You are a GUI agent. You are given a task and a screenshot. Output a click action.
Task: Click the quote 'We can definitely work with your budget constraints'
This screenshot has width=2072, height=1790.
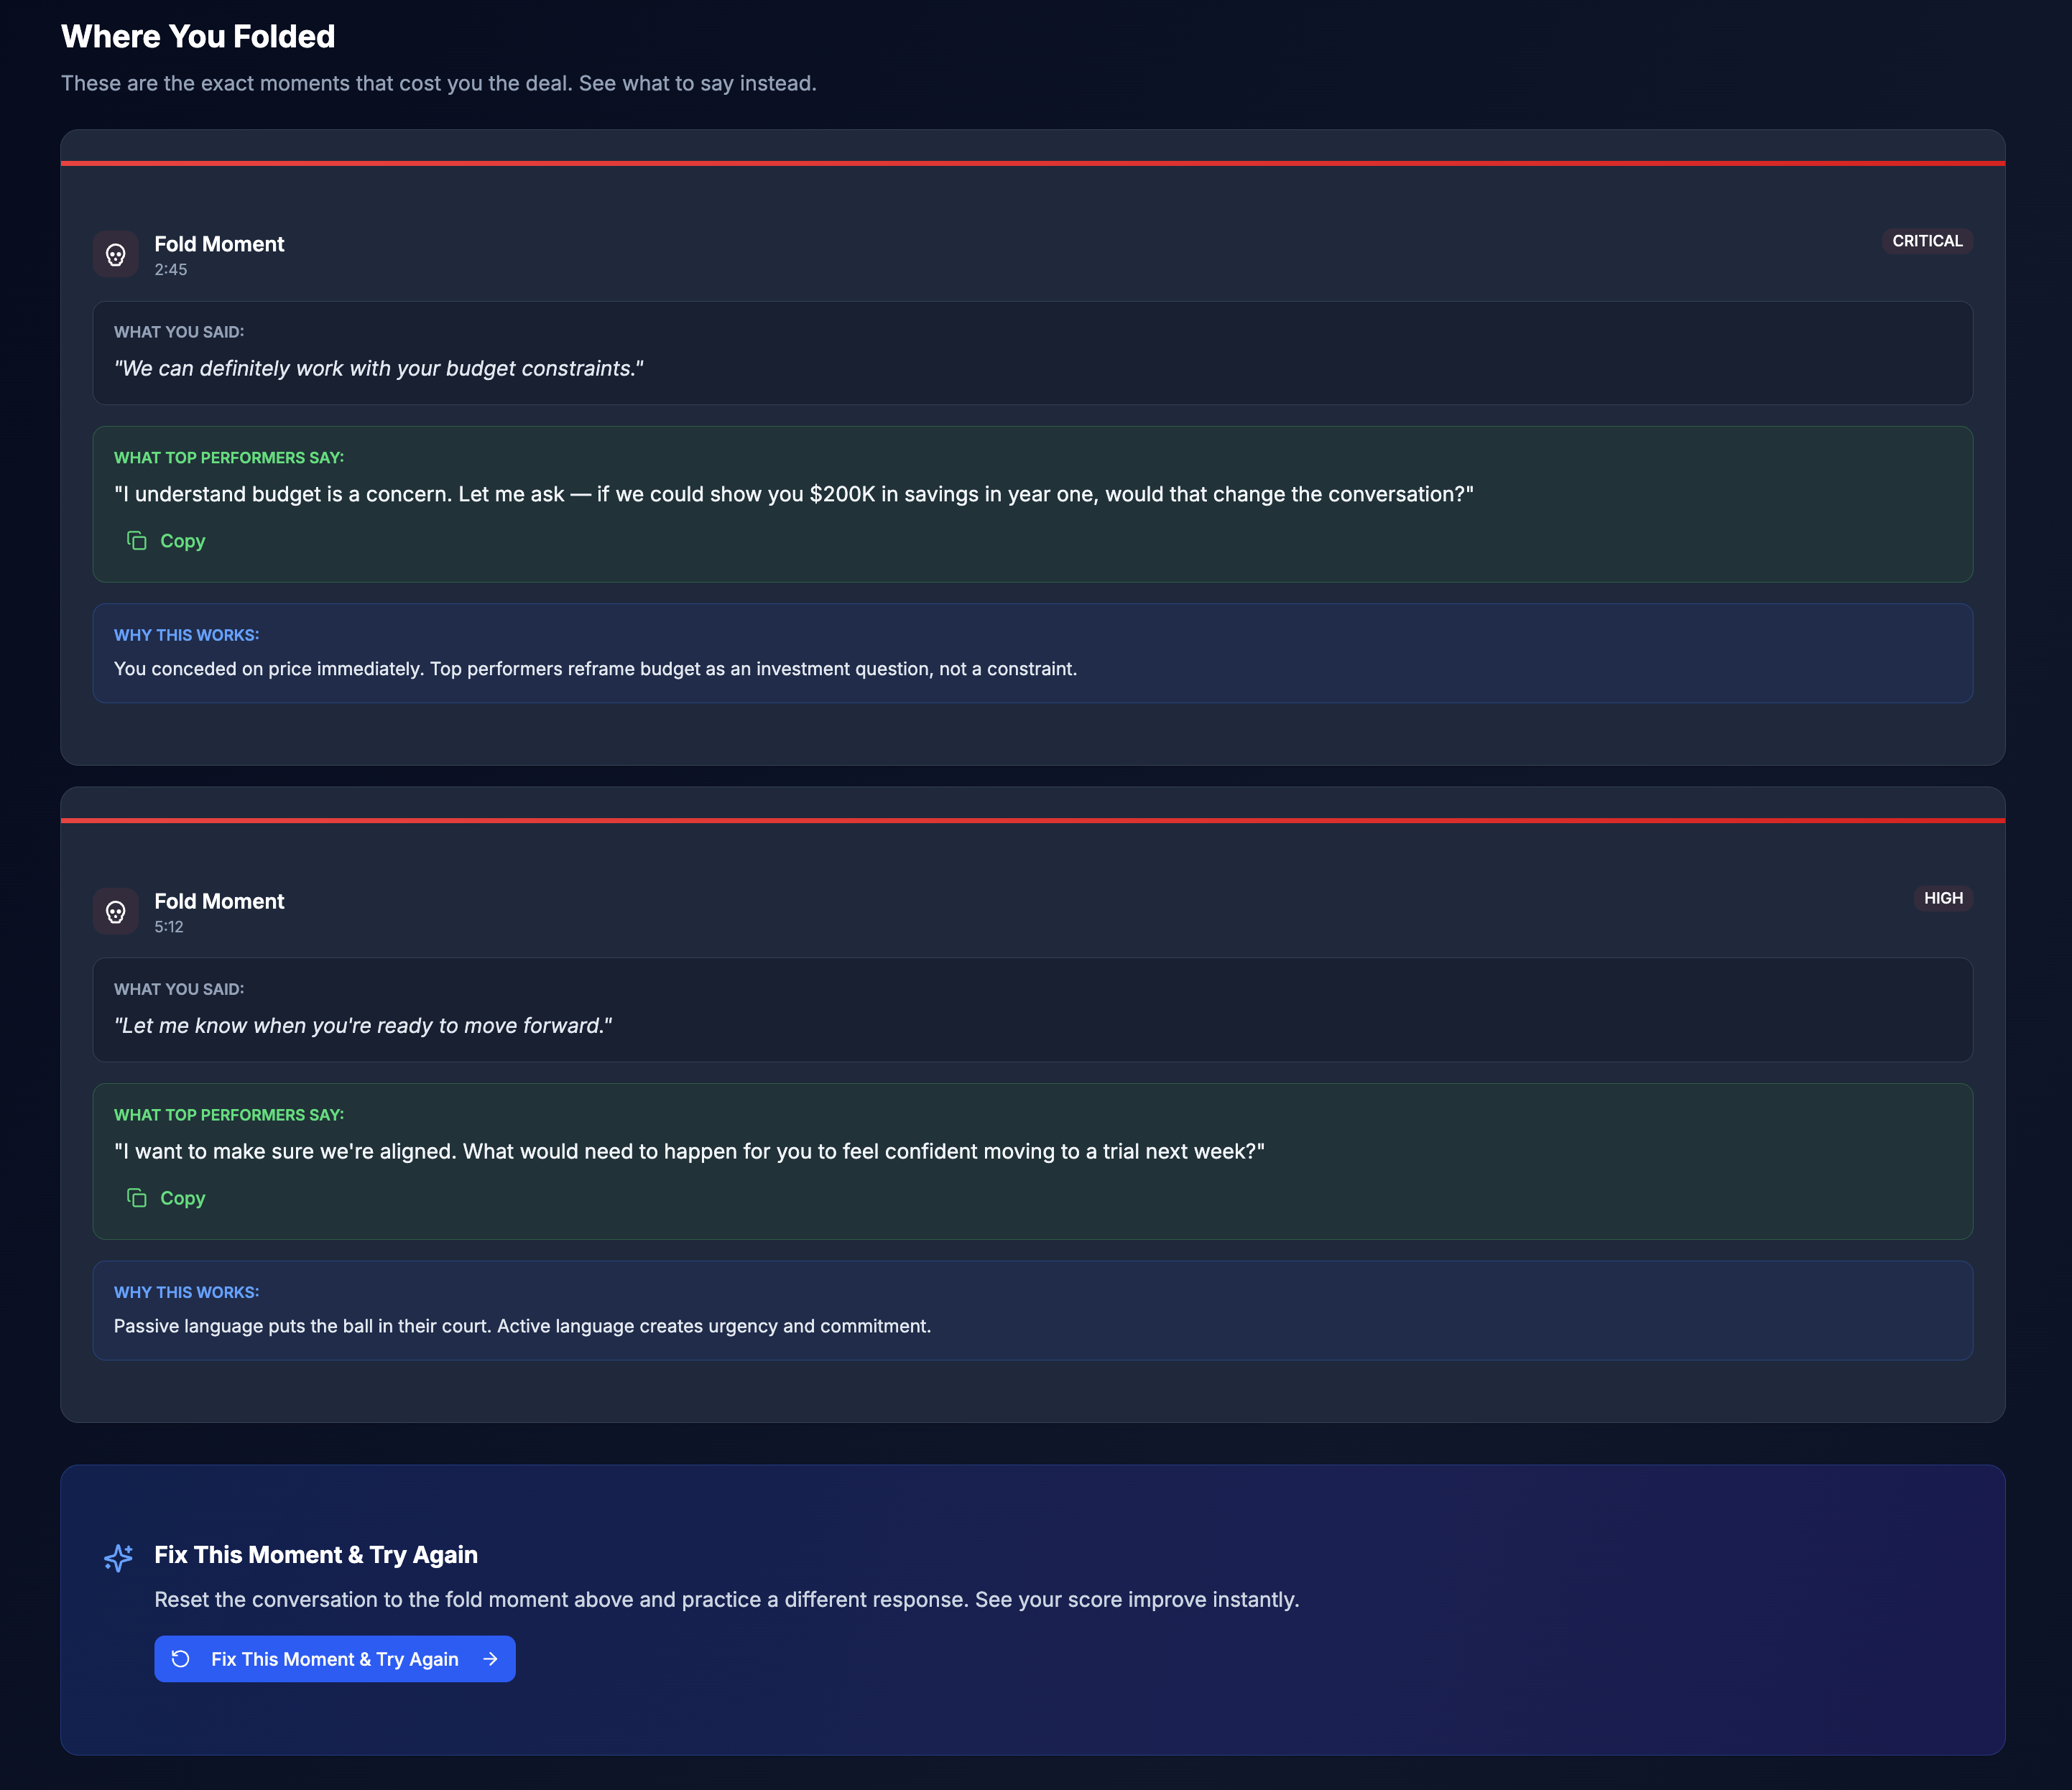pos(379,368)
